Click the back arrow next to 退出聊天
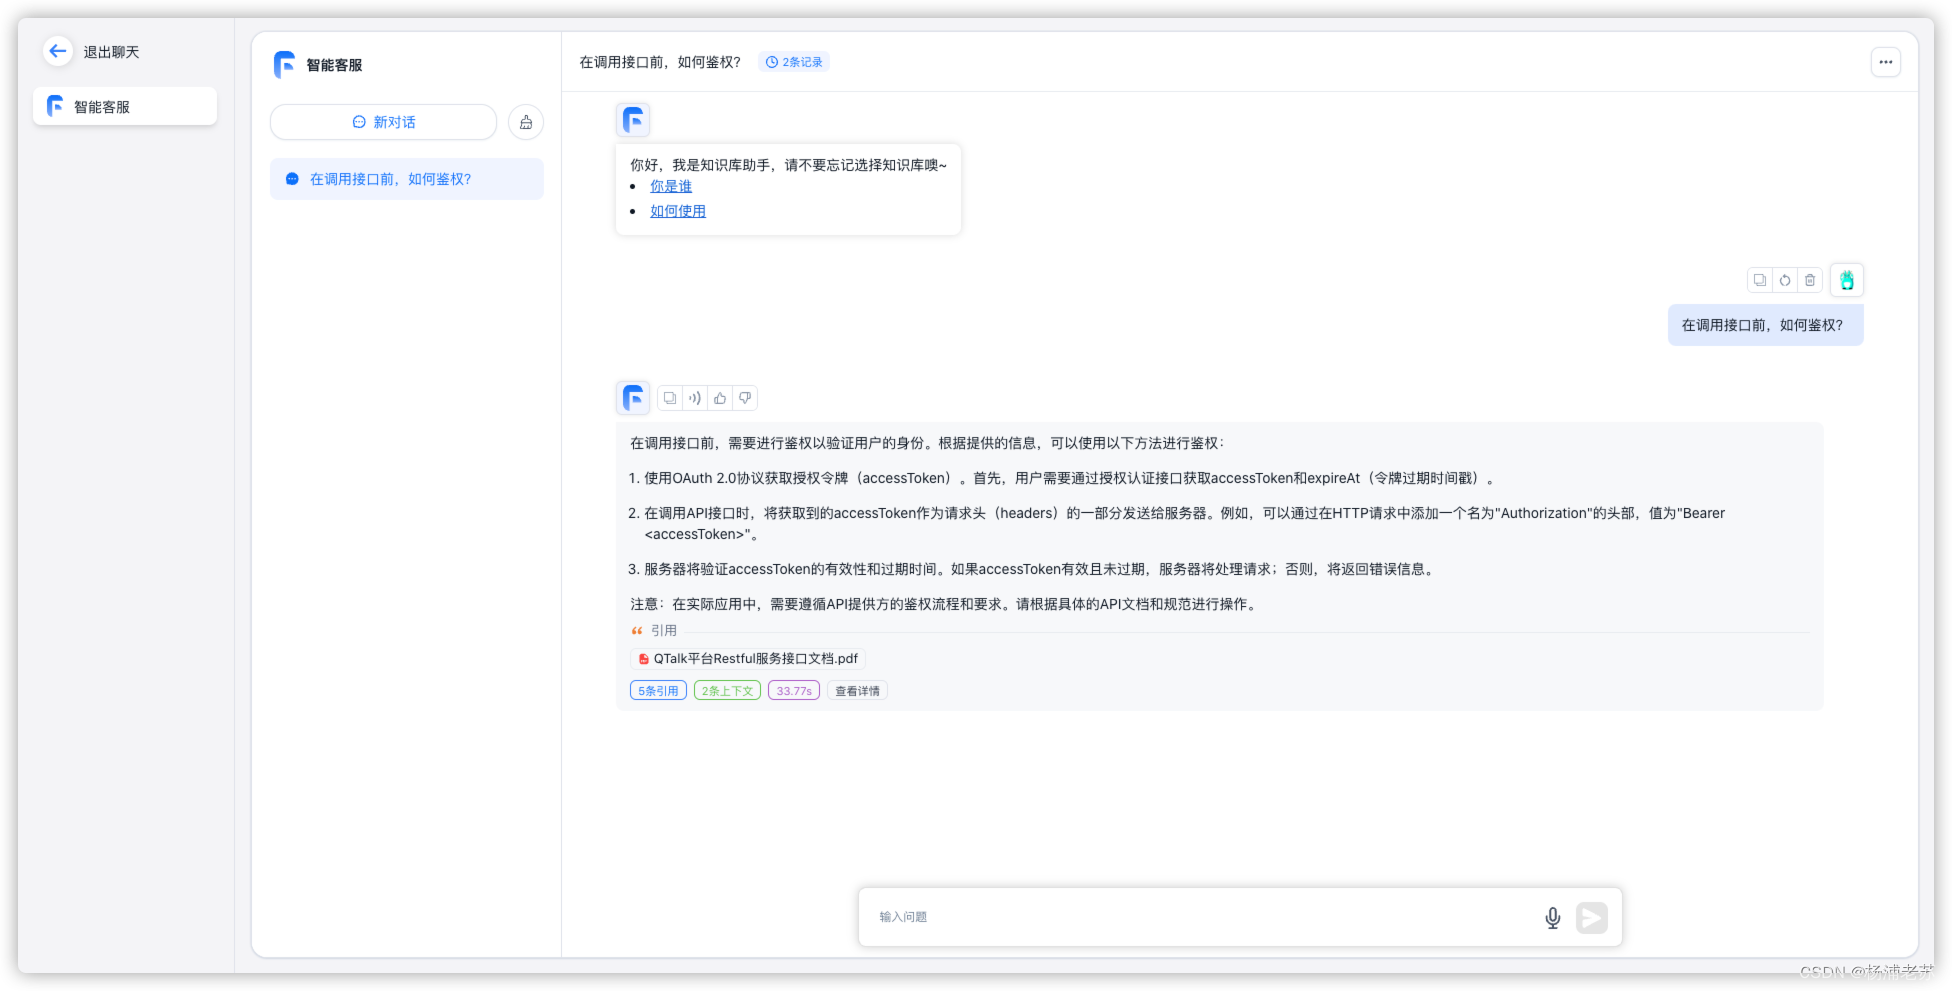 (x=57, y=50)
